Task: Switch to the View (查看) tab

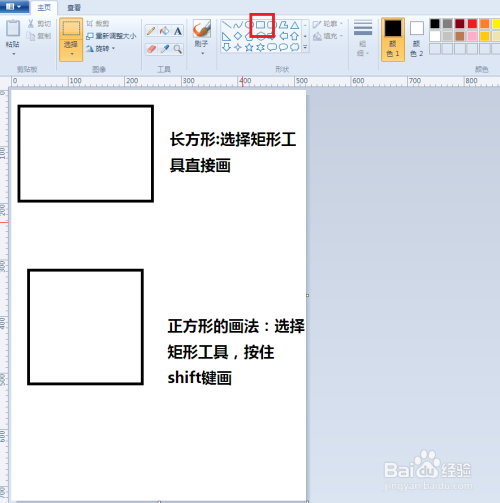Action: [74, 7]
